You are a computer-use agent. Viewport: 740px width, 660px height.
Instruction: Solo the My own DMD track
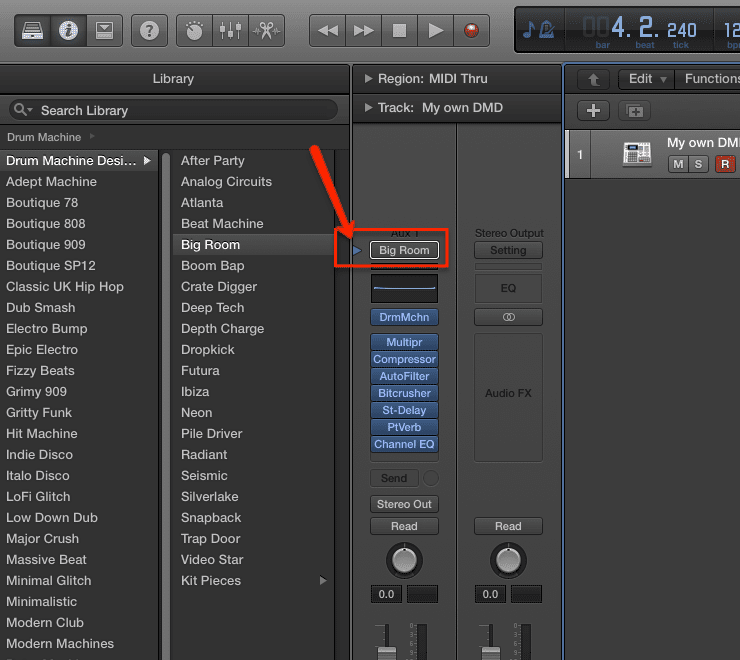click(698, 164)
